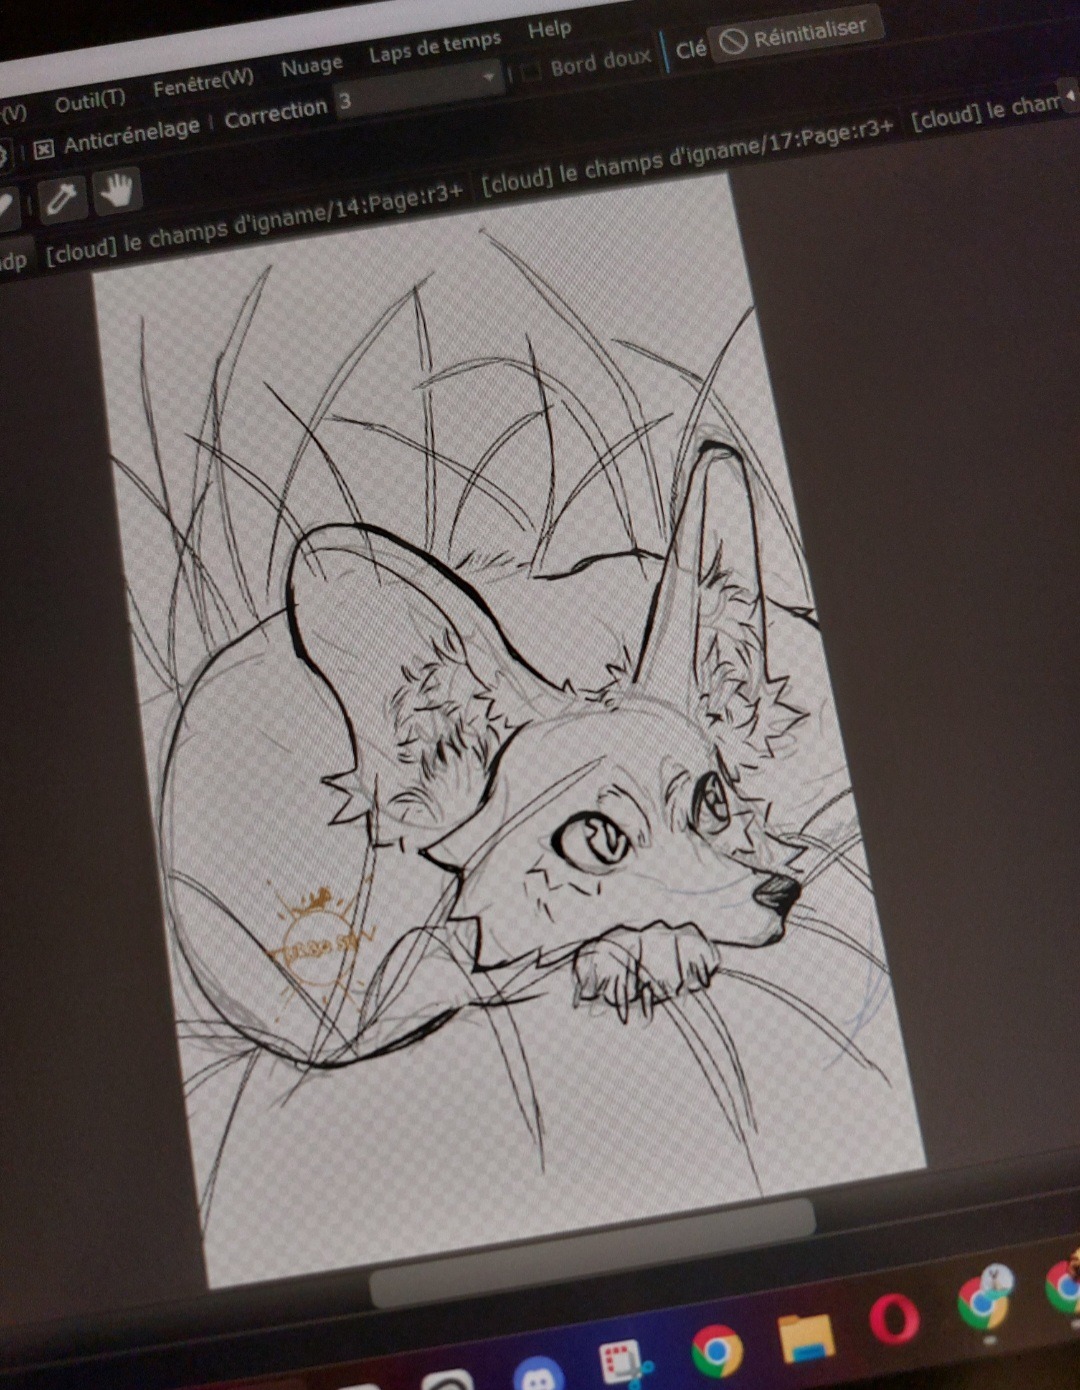Image resolution: width=1080 pixels, height=1390 pixels.
Task: Select the Hand pan tool icon
Action: click(x=117, y=190)
